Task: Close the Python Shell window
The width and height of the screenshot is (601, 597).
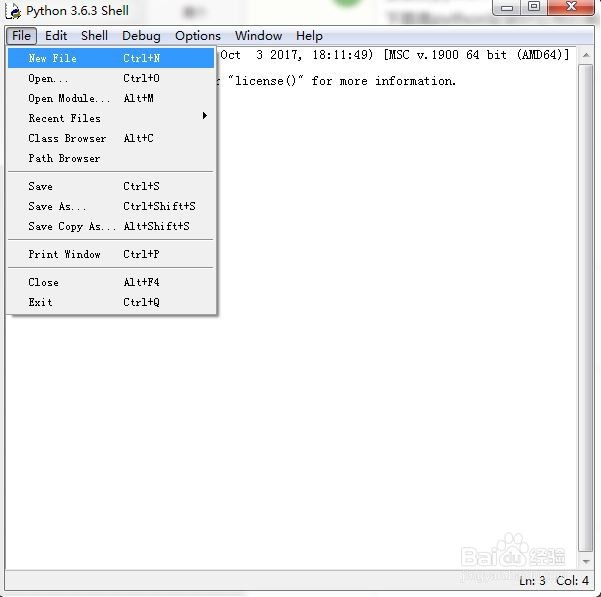Action: (571, 7)
